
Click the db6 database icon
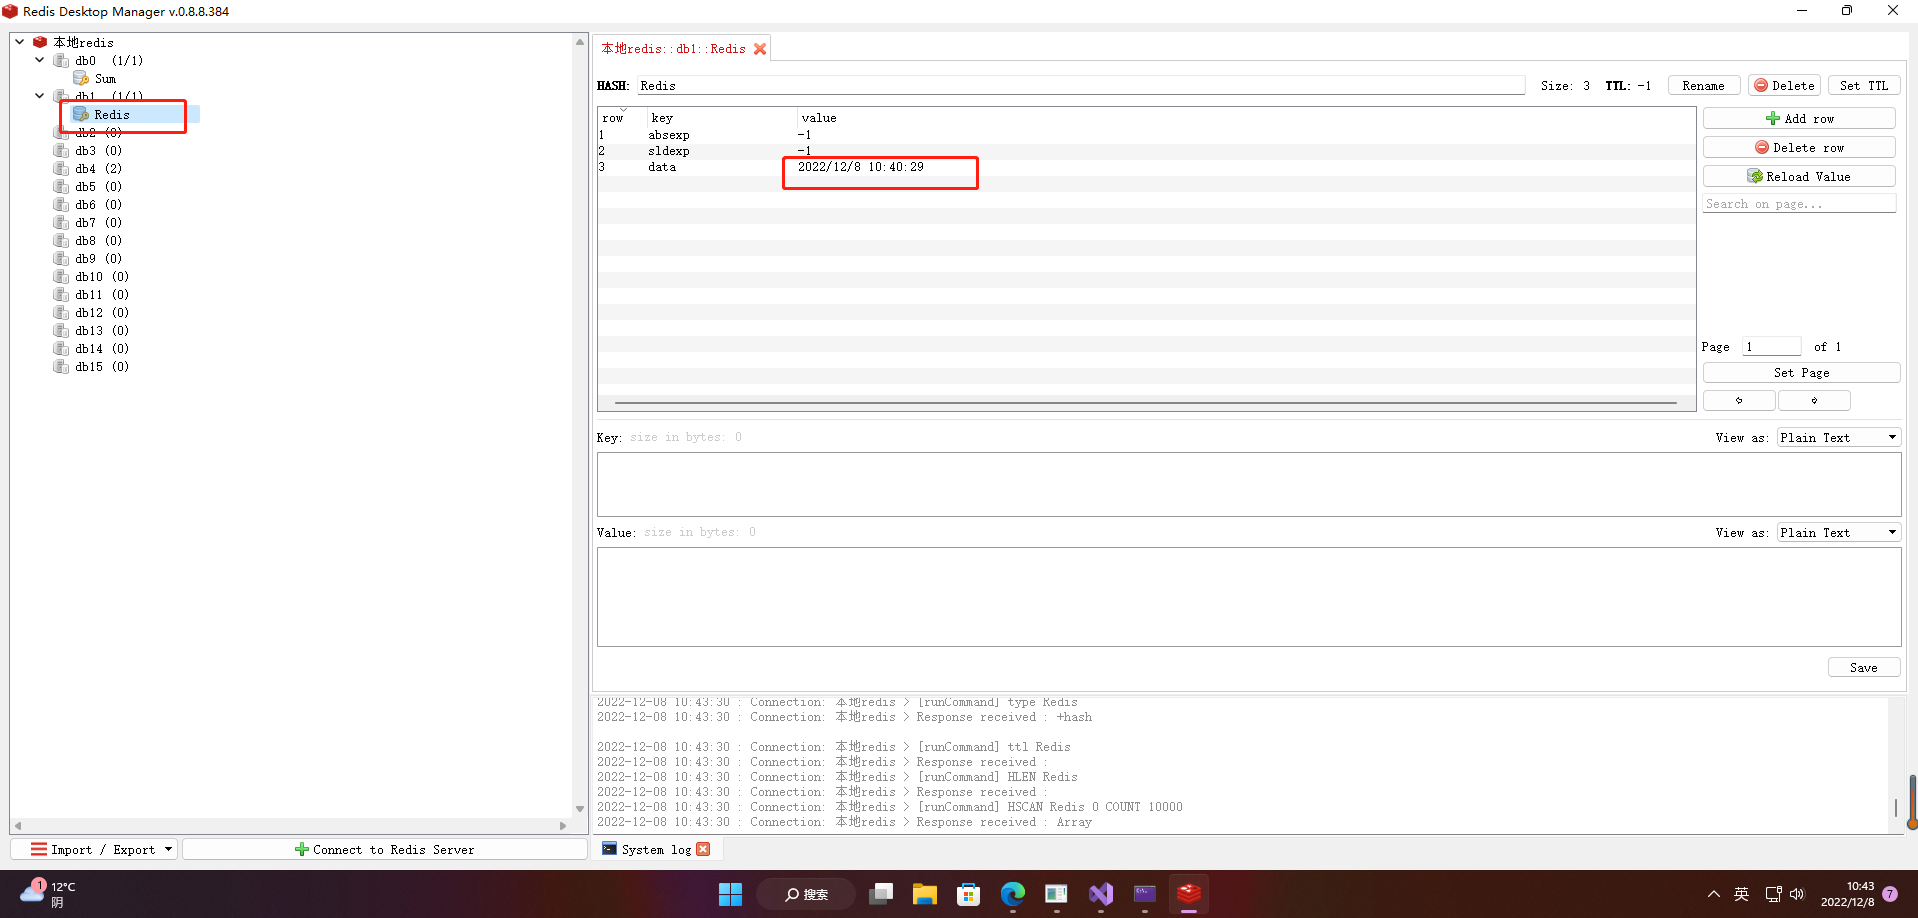[x=62, y=204]
